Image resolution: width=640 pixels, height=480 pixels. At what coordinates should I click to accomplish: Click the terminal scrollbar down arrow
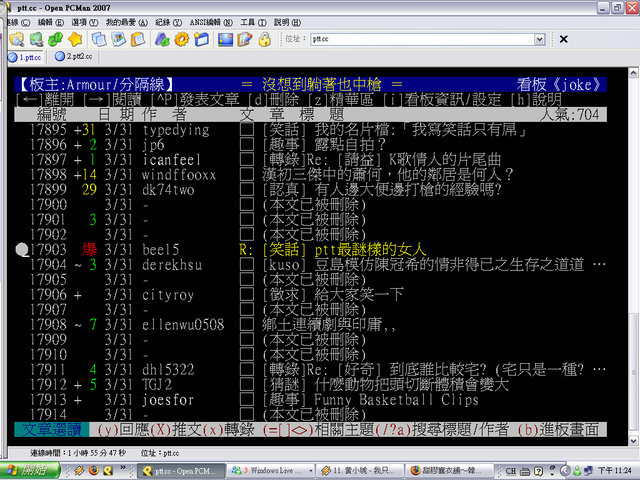633,441
